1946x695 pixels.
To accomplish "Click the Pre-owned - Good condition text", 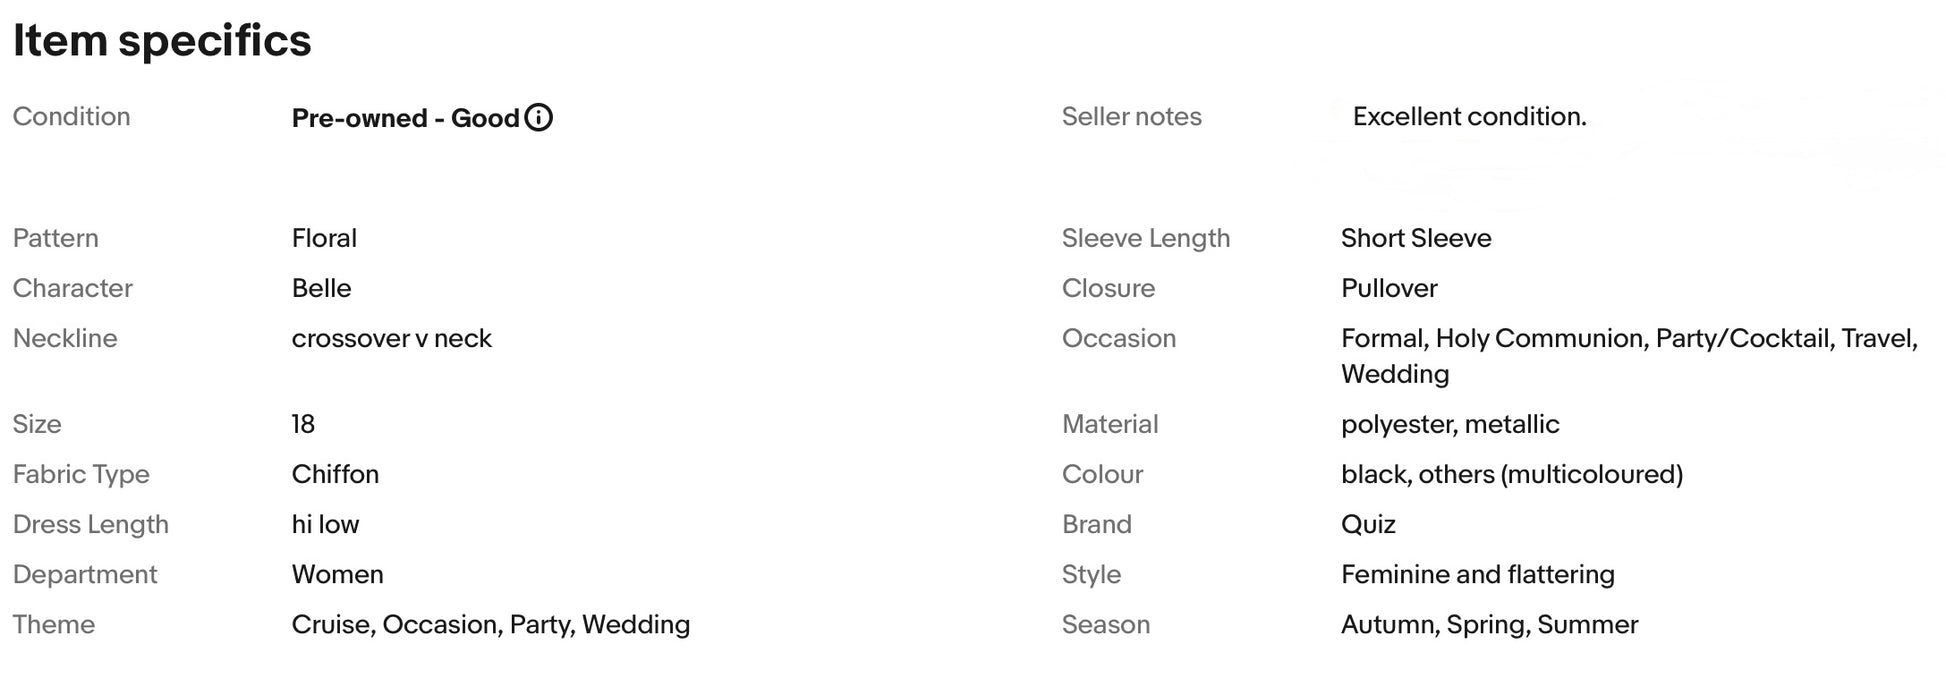I will click(x=405, y=118).
